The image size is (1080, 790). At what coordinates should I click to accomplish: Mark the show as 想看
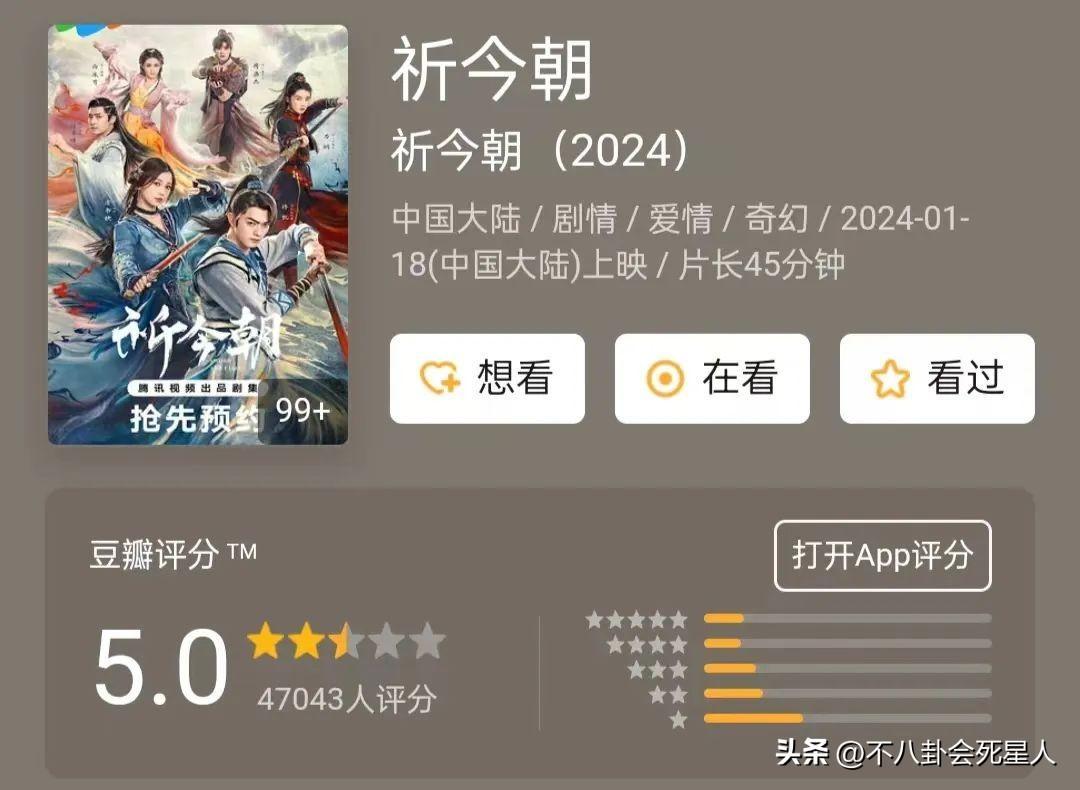coord(487,378)
